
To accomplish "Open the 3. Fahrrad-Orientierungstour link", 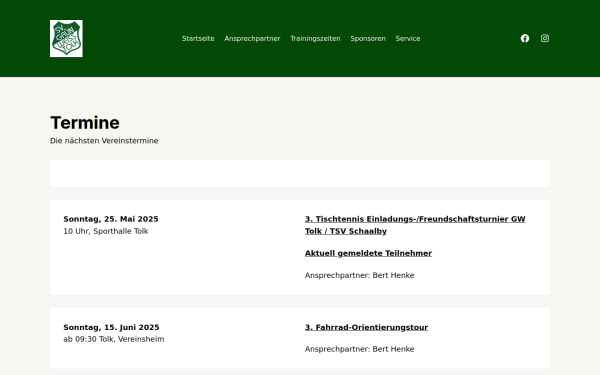I will [367, 328].
